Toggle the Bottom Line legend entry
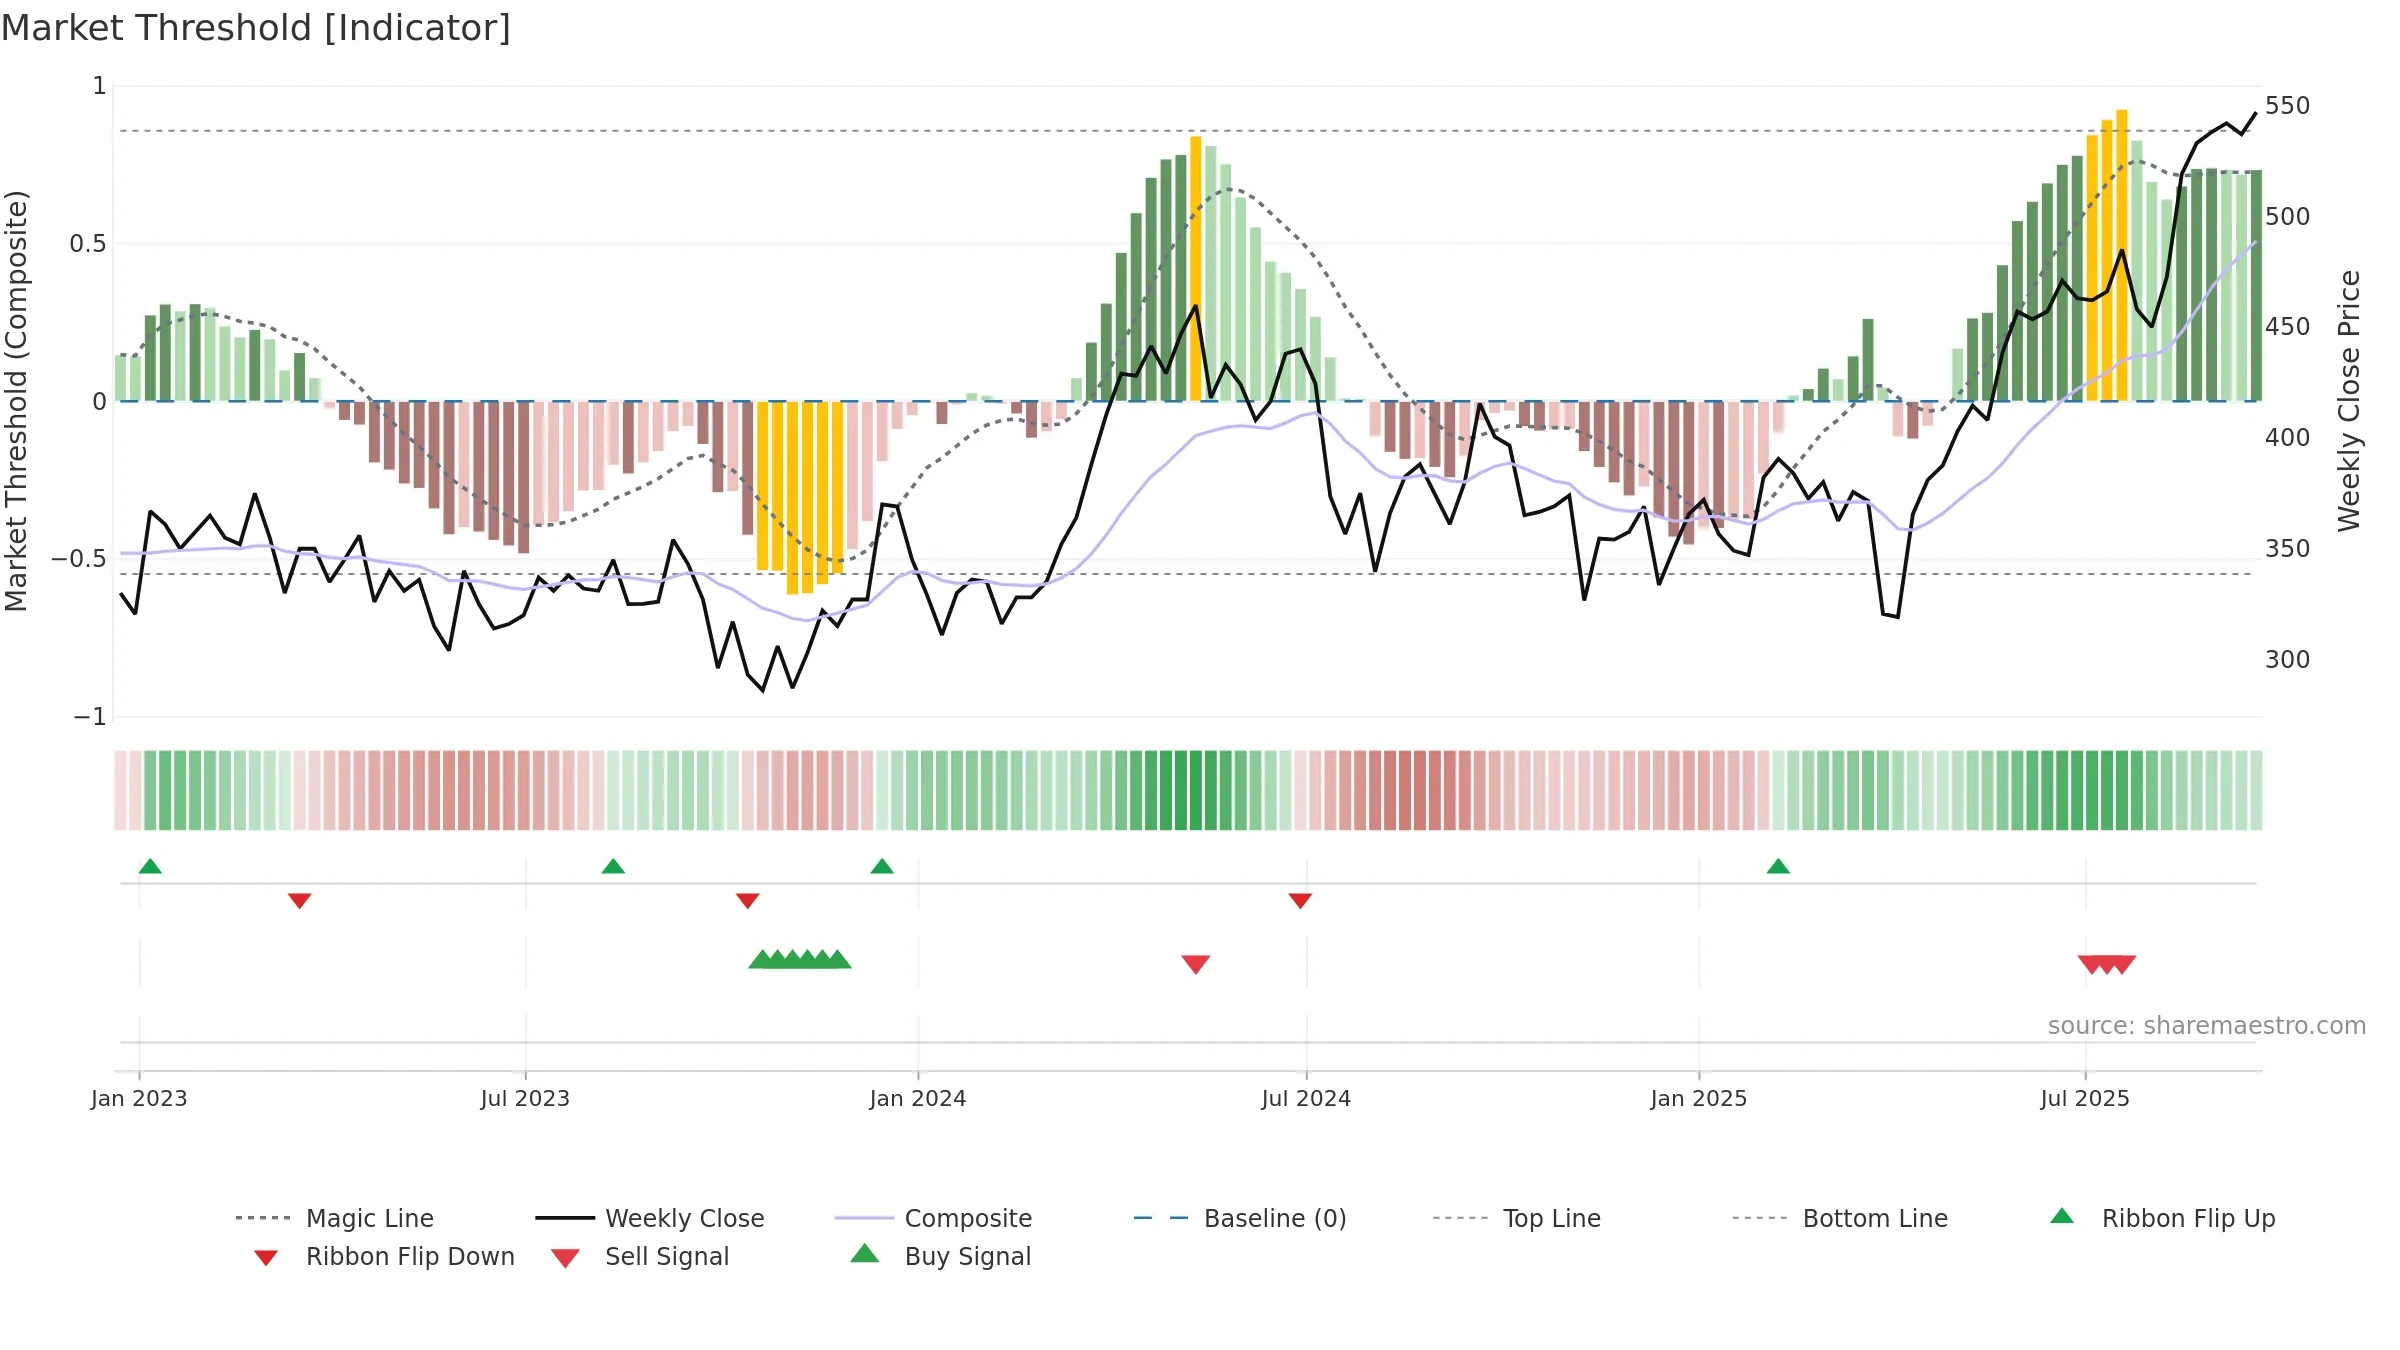The image size is (2400, 1350). (x=1840, y=1218)
